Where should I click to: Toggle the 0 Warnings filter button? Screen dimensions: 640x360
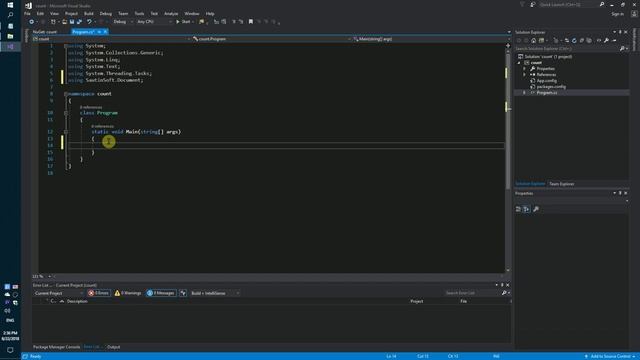[128, 293]
